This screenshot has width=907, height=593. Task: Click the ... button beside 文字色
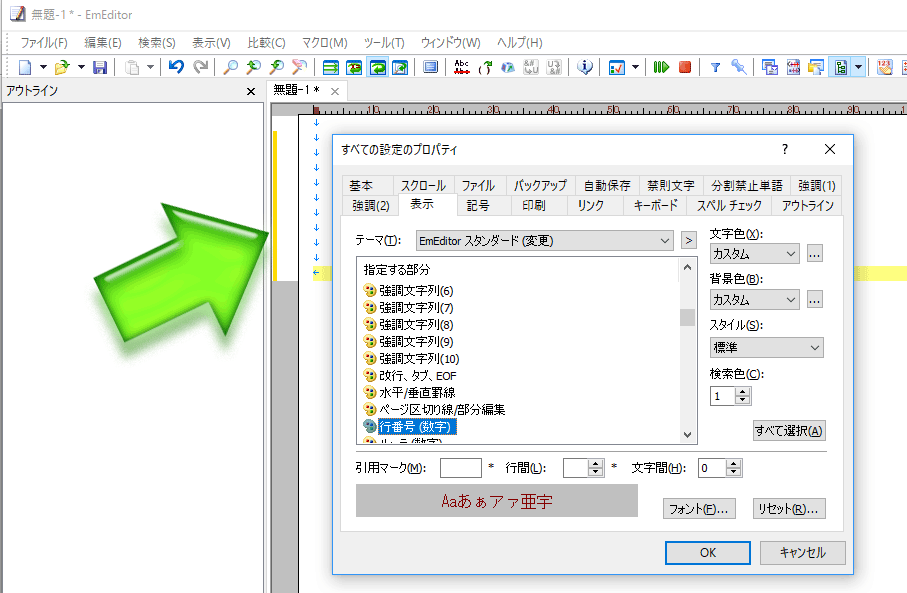(814, 253)
